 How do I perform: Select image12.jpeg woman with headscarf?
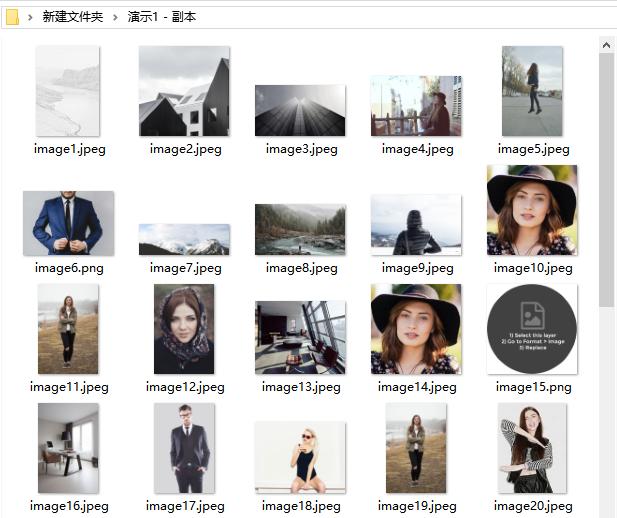tap(183, 329)
